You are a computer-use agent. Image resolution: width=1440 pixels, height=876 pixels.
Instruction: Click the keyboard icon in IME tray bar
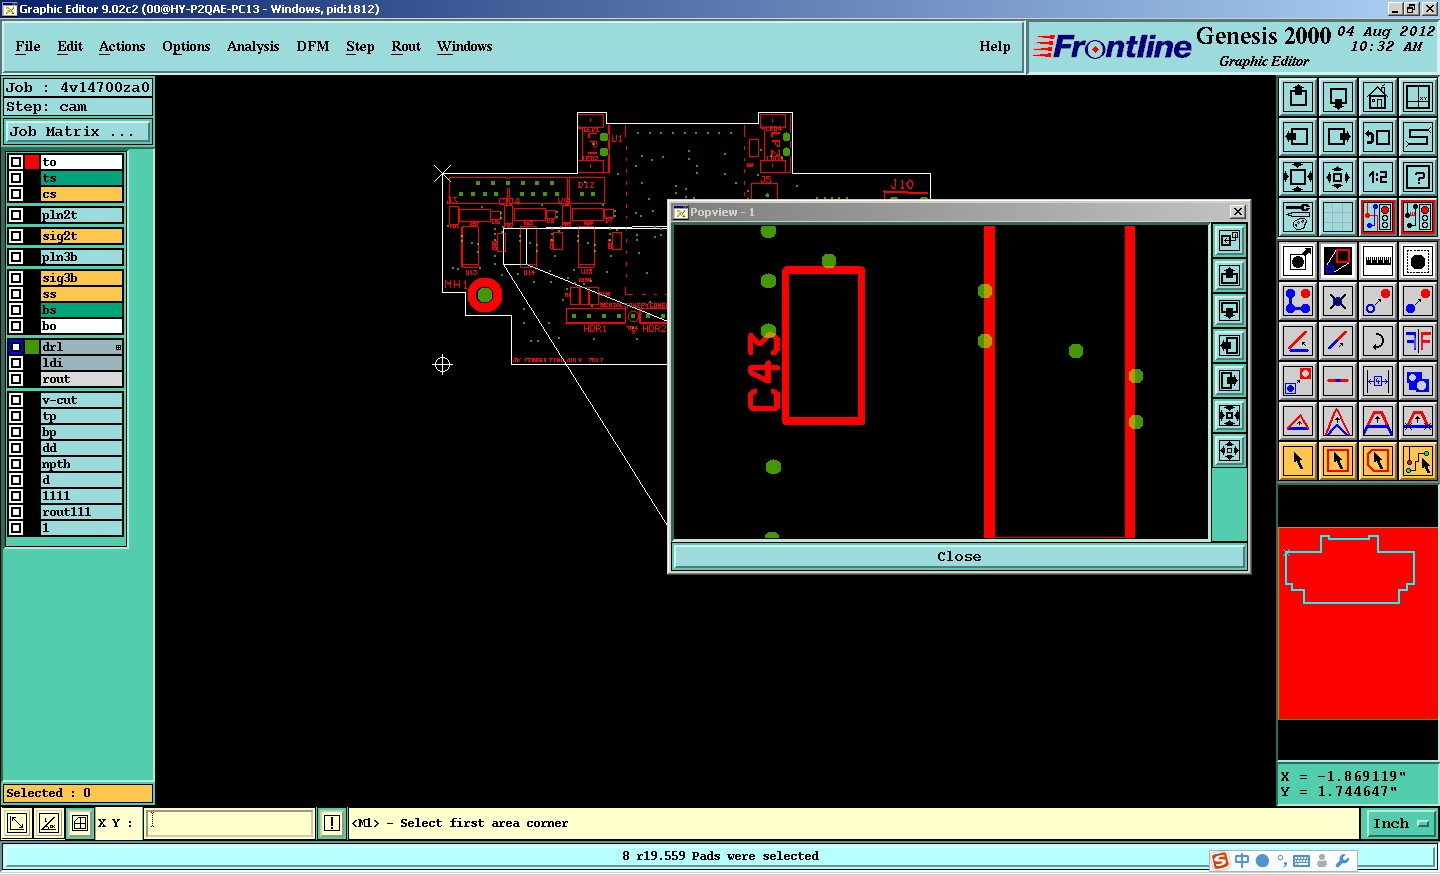click(1301, 861)
